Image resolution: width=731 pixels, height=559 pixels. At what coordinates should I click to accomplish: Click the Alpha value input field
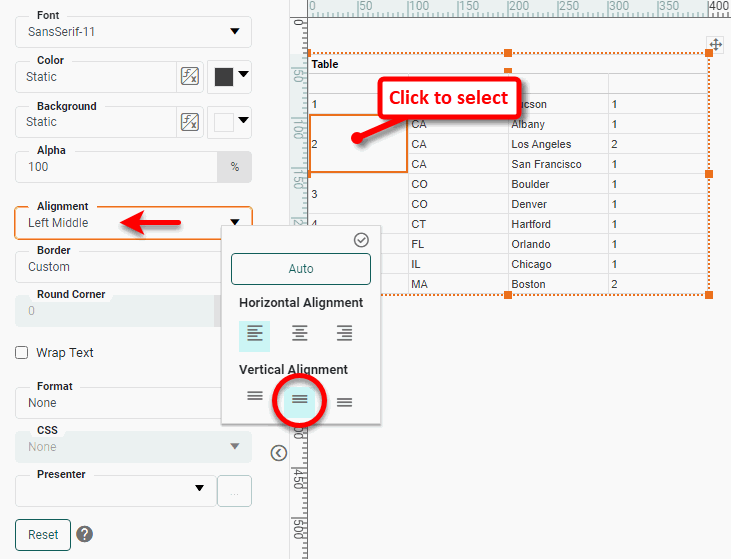tap(116, 167)
